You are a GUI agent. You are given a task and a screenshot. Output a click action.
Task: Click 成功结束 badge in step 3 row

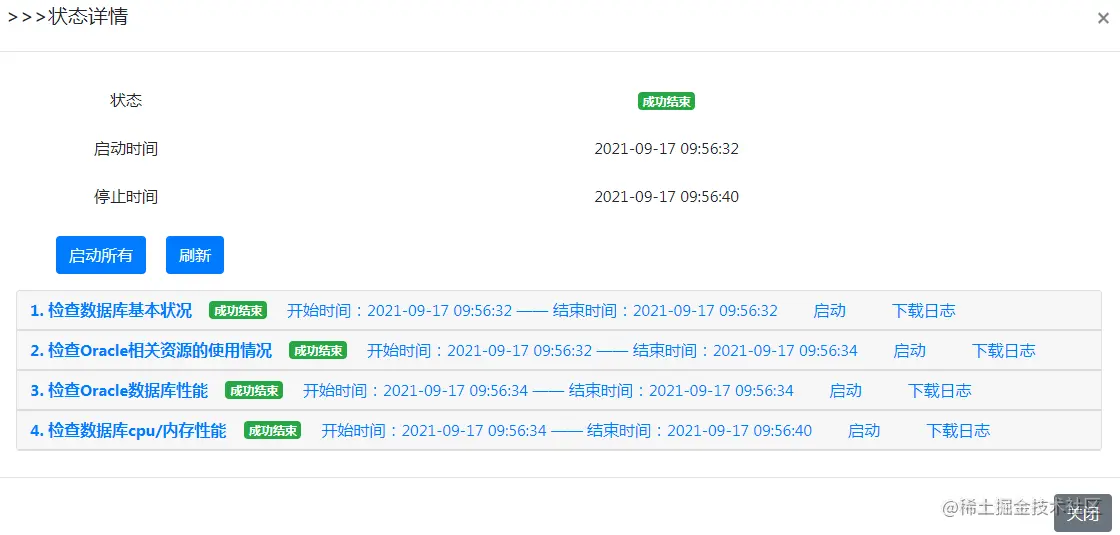[x=254, y=391]
